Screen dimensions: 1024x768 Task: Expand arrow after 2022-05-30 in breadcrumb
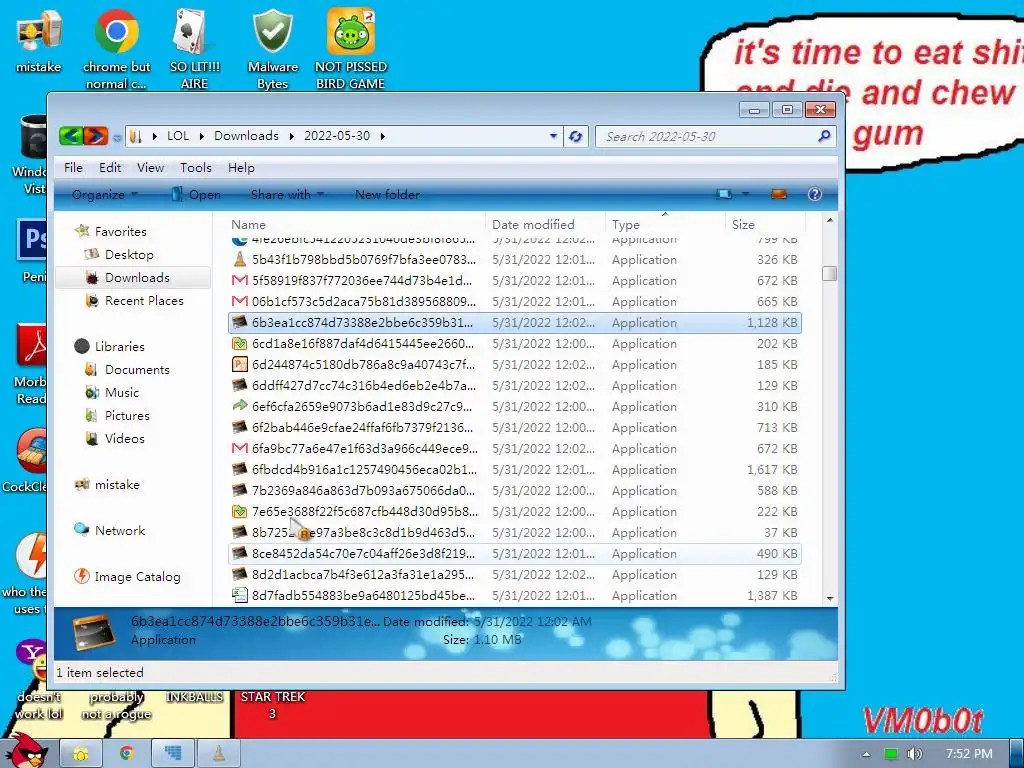[382, 136]
